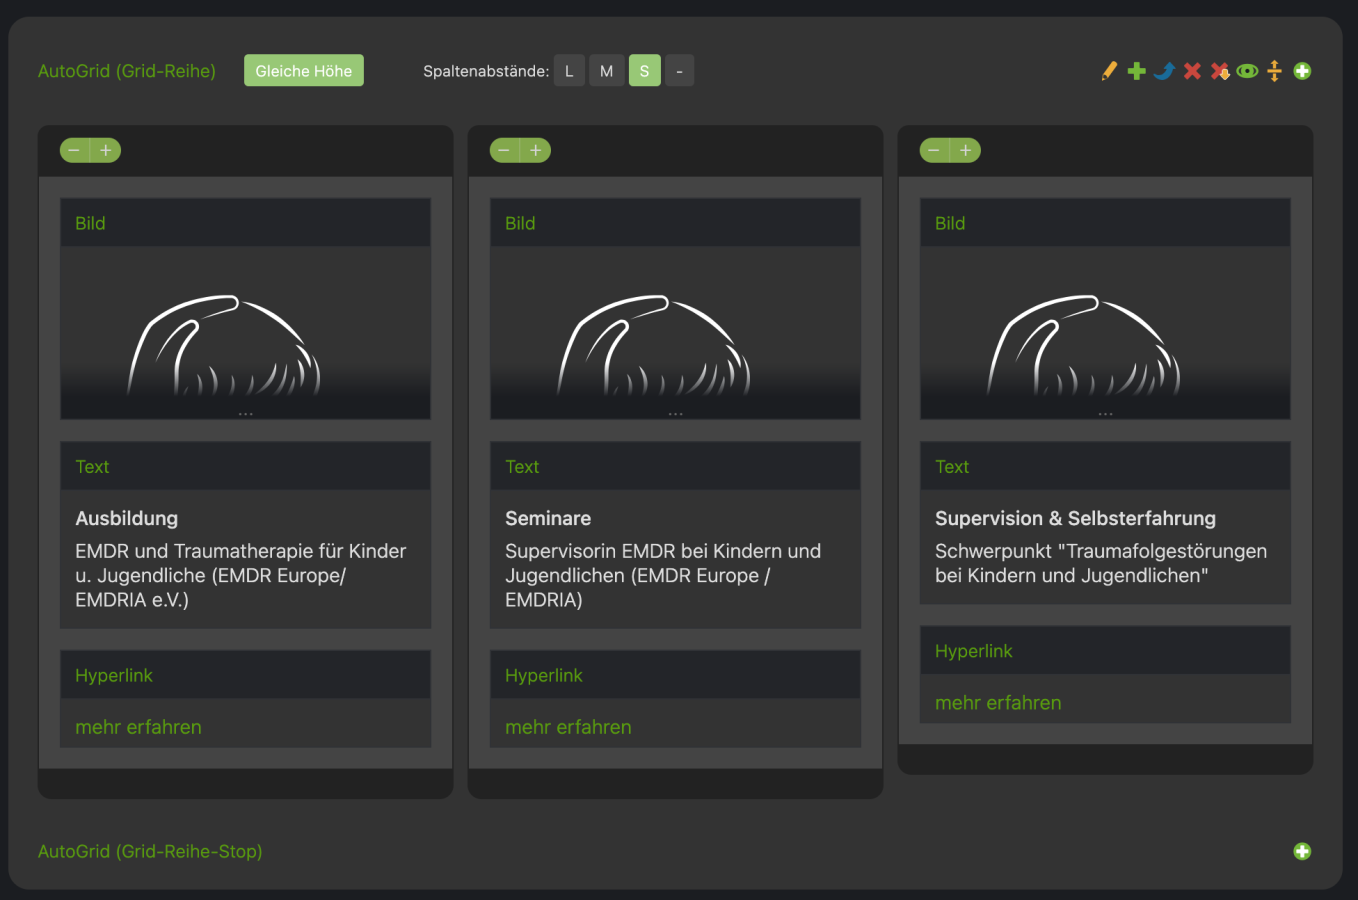Click the circled green plus in the header toolbar
The height and width of the screenshot is (900, 1358).
(x=1302, y=71)
